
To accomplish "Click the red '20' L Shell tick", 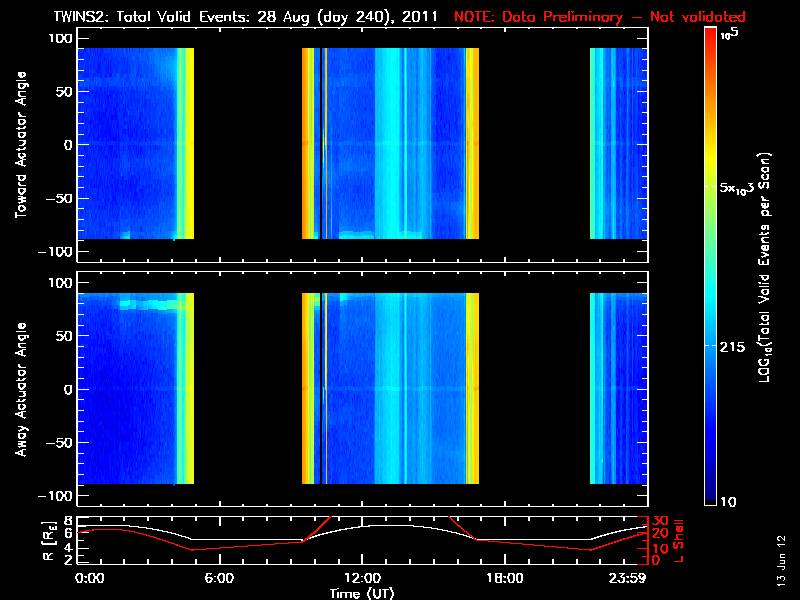I will click(661, 533).
